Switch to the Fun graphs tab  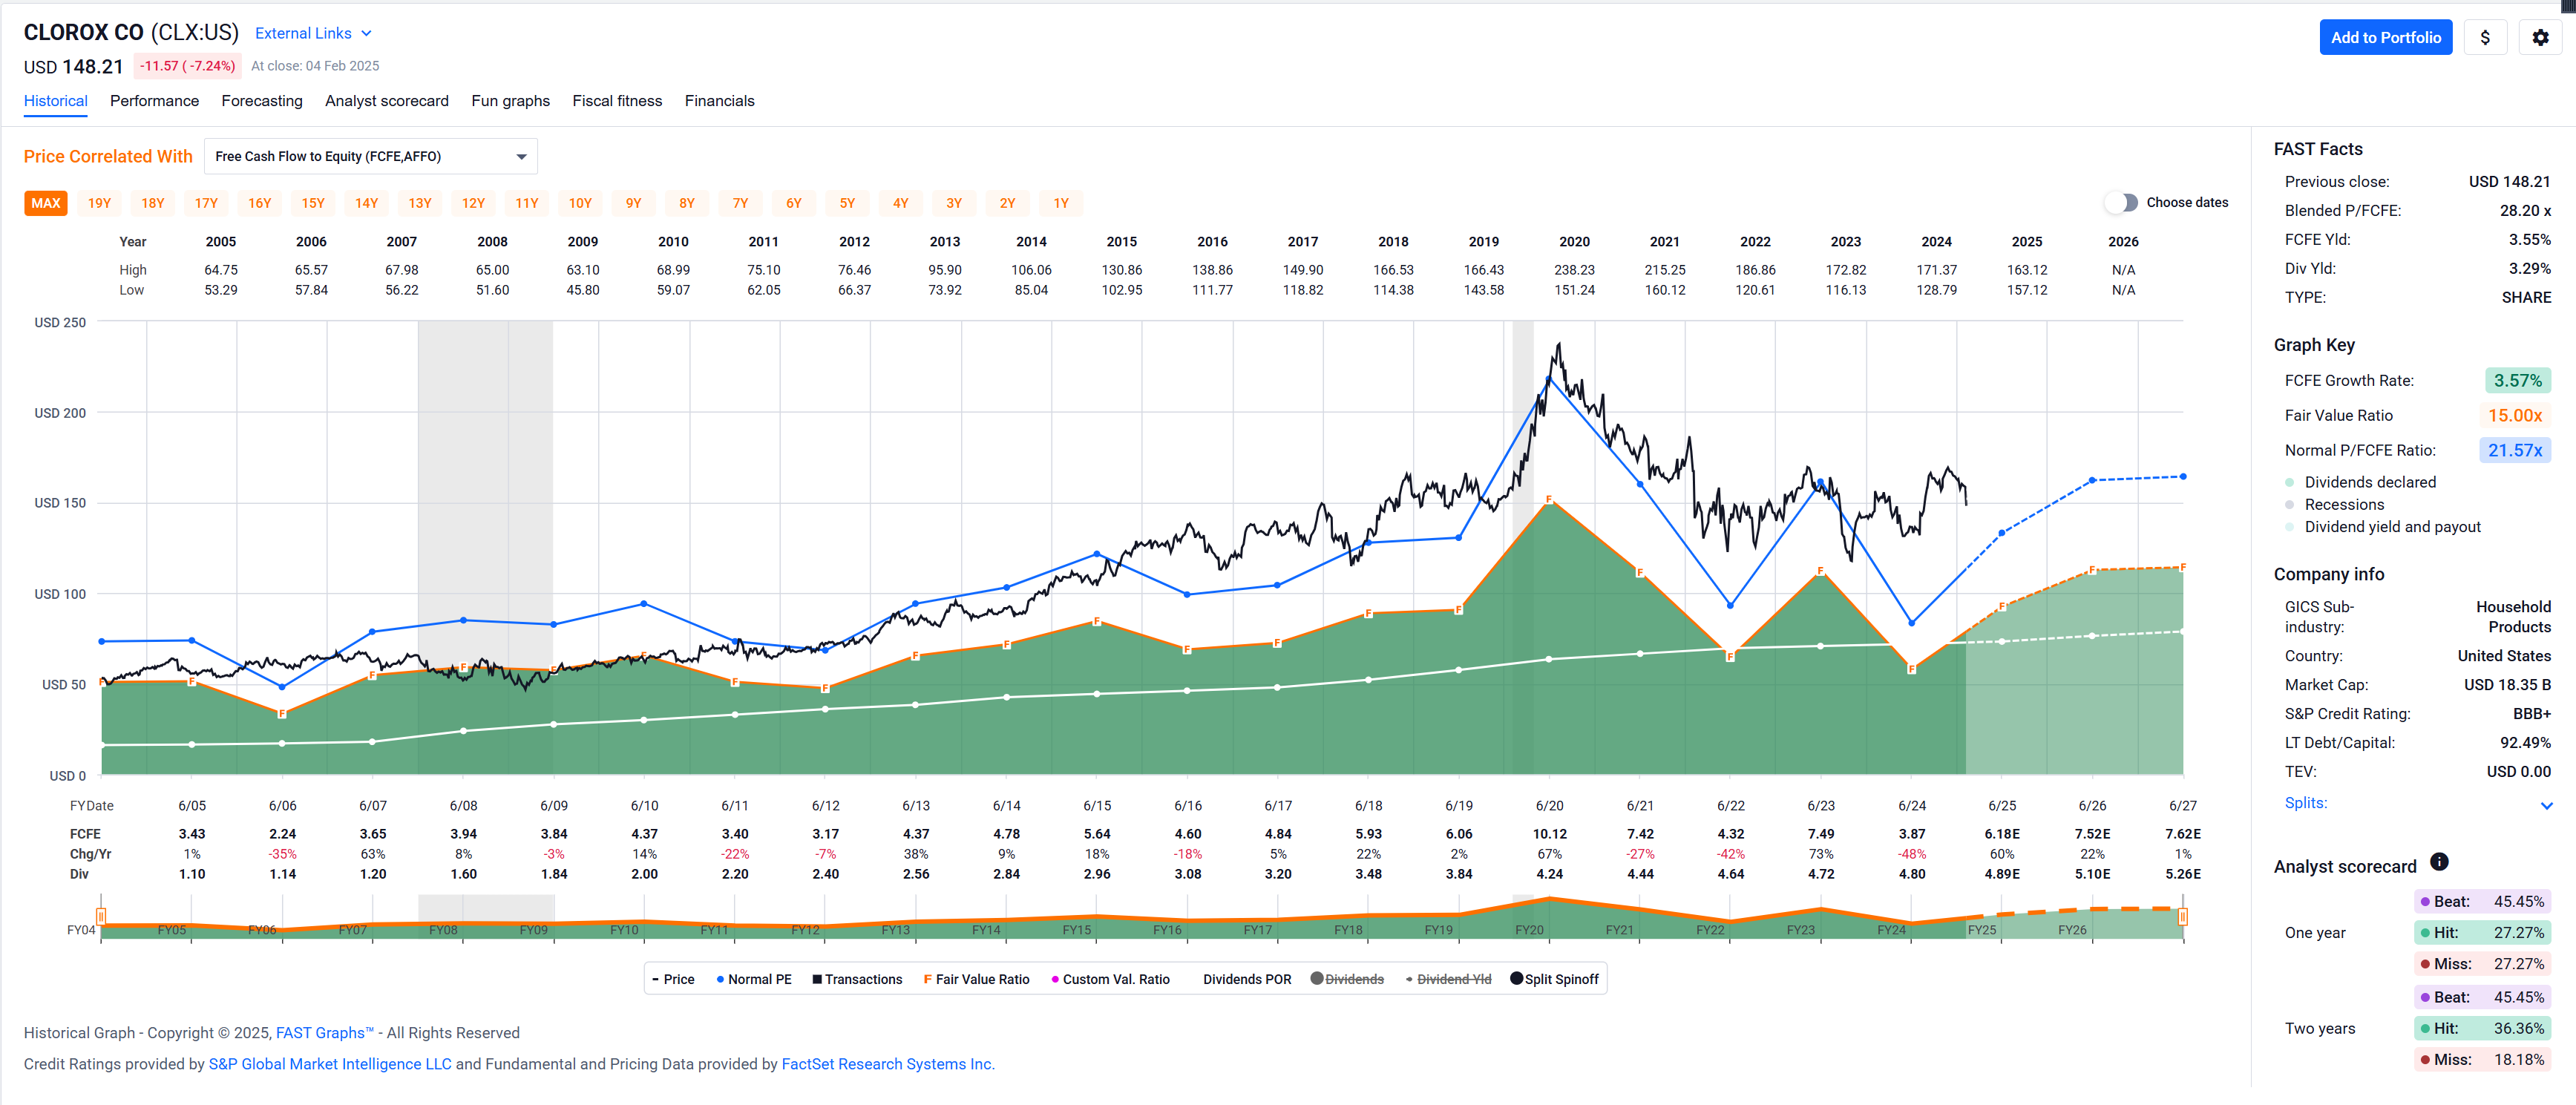point(511,101)
